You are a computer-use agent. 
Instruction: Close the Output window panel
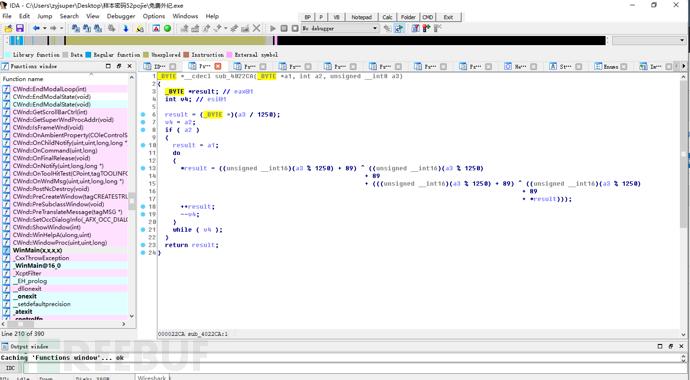[682, 346]
